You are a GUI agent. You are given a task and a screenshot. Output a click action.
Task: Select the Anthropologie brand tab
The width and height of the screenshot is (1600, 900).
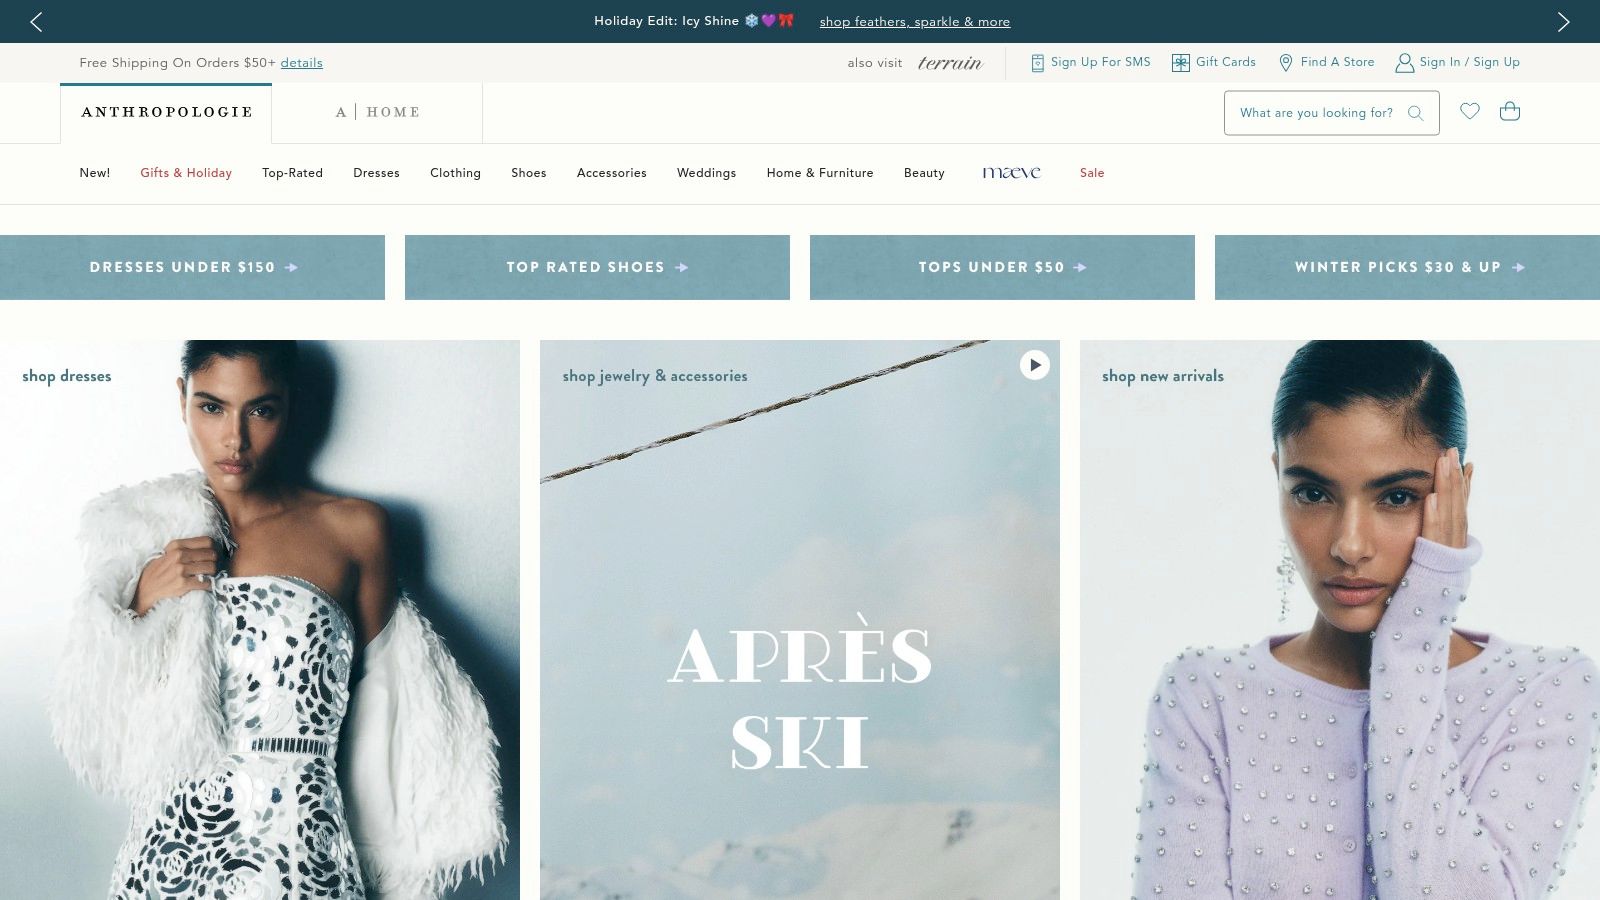click(166, 112)
